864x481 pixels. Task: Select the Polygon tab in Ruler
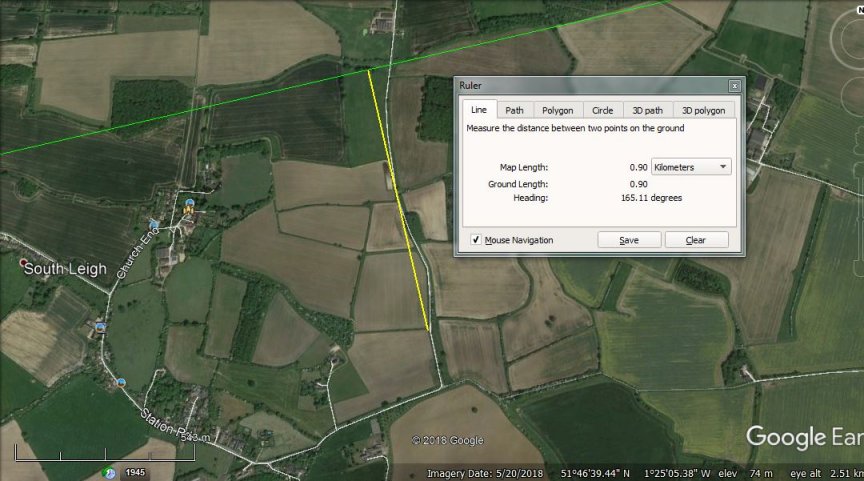tap(557, 110)
